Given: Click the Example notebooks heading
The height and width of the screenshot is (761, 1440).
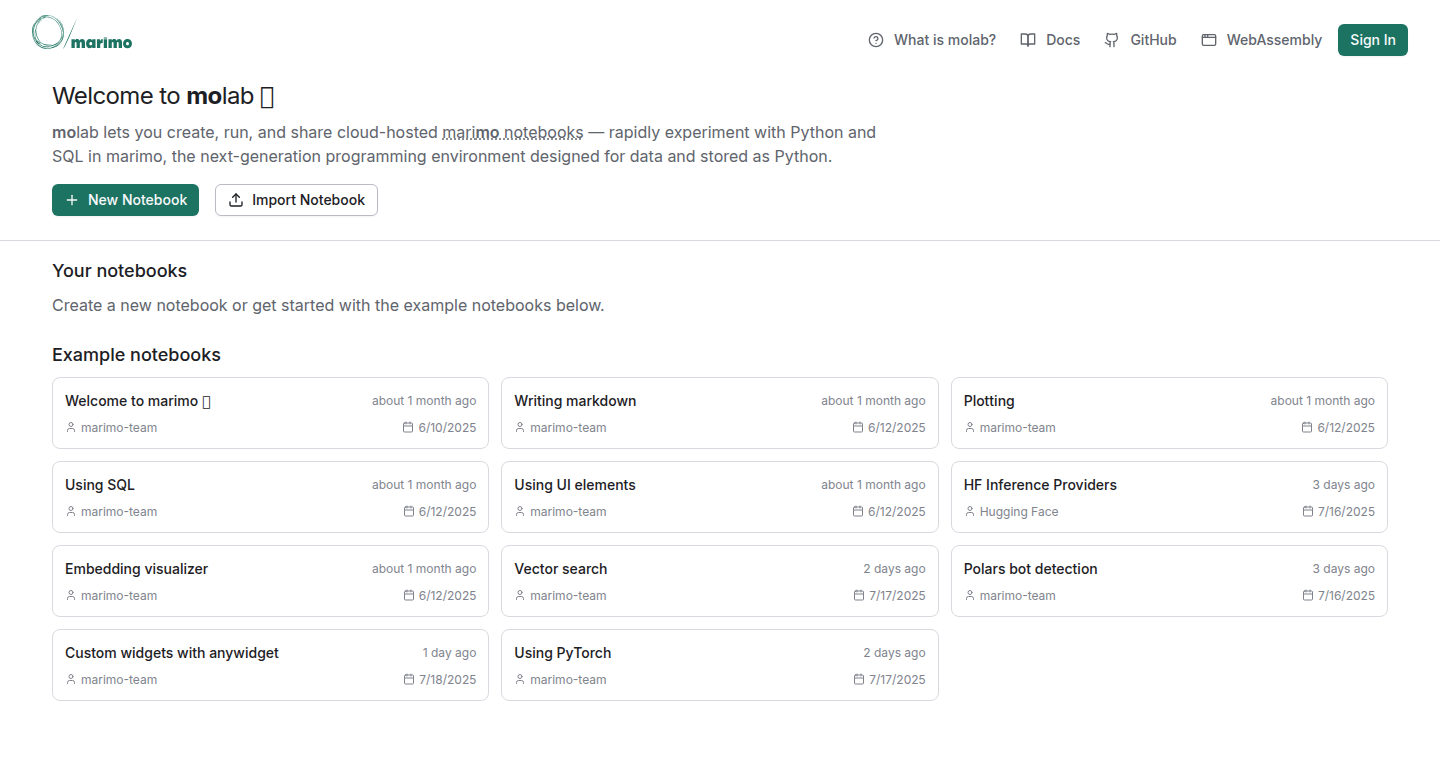Looking at the screenshot, I should [136, 355].
